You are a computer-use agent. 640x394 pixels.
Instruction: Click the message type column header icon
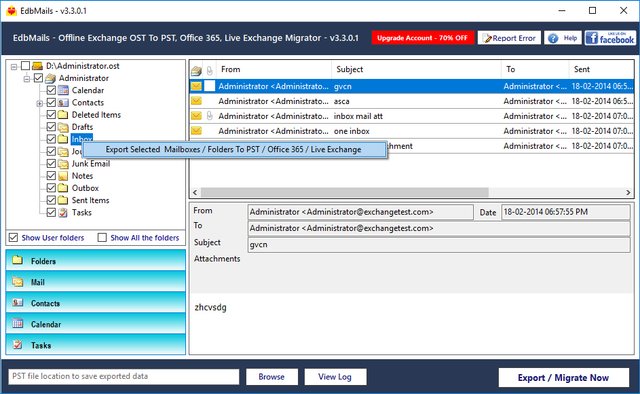[x=196, y=71]
